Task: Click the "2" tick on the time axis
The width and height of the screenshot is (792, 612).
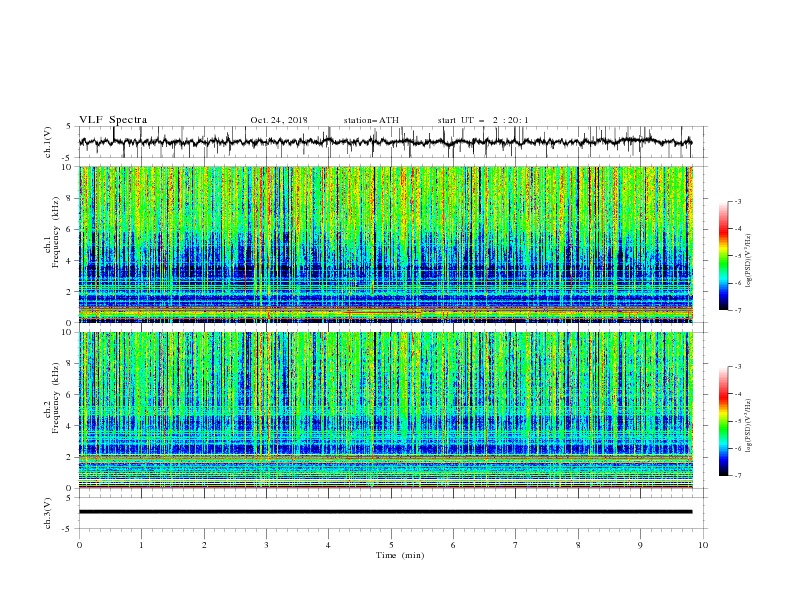Action: 204,545
